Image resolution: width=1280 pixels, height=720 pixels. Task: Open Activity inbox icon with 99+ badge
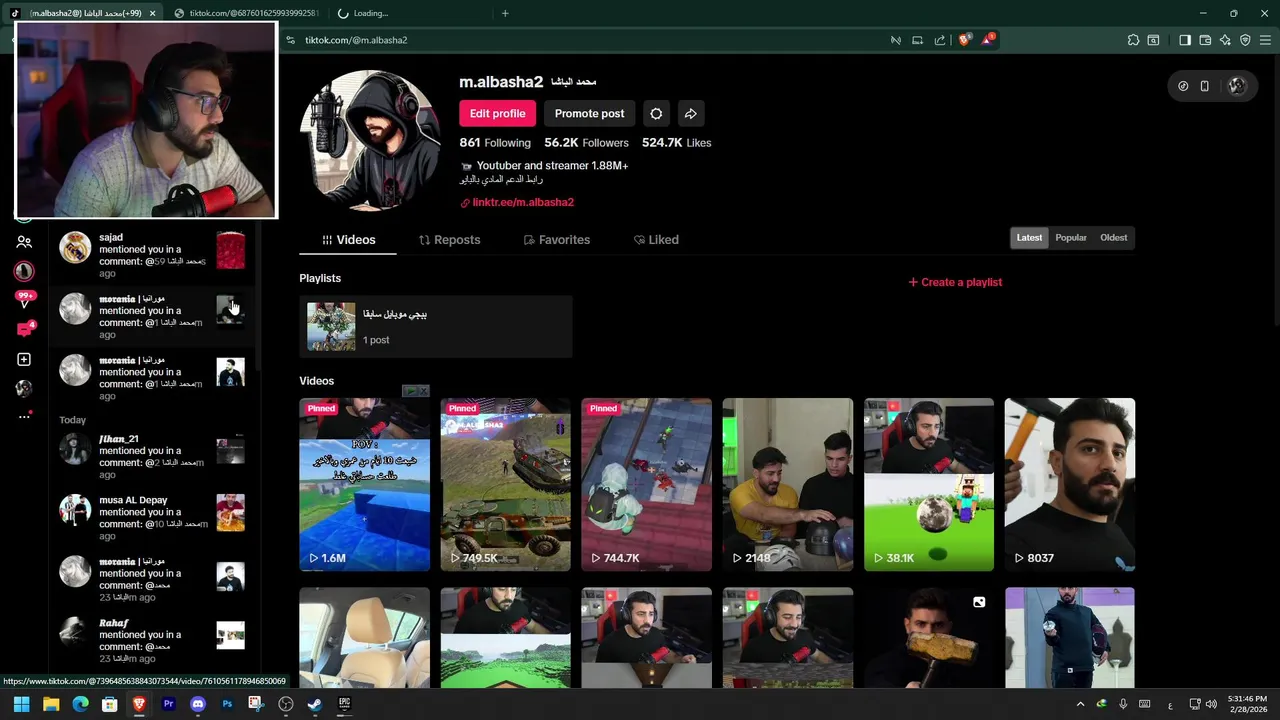pyautogui.click(x=24, y=300)
